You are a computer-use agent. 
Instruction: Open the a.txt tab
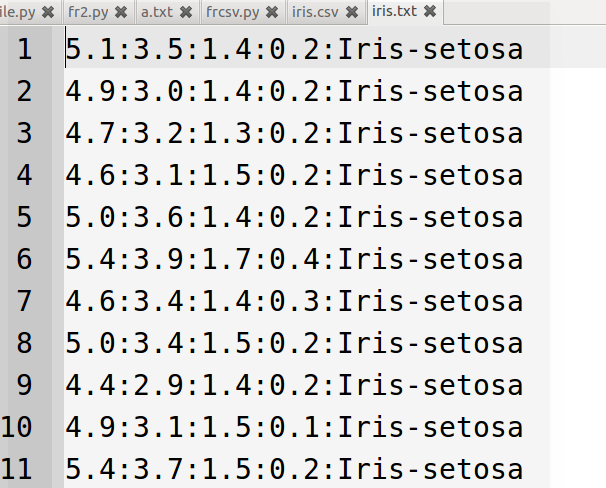click(x=157, y=12)
